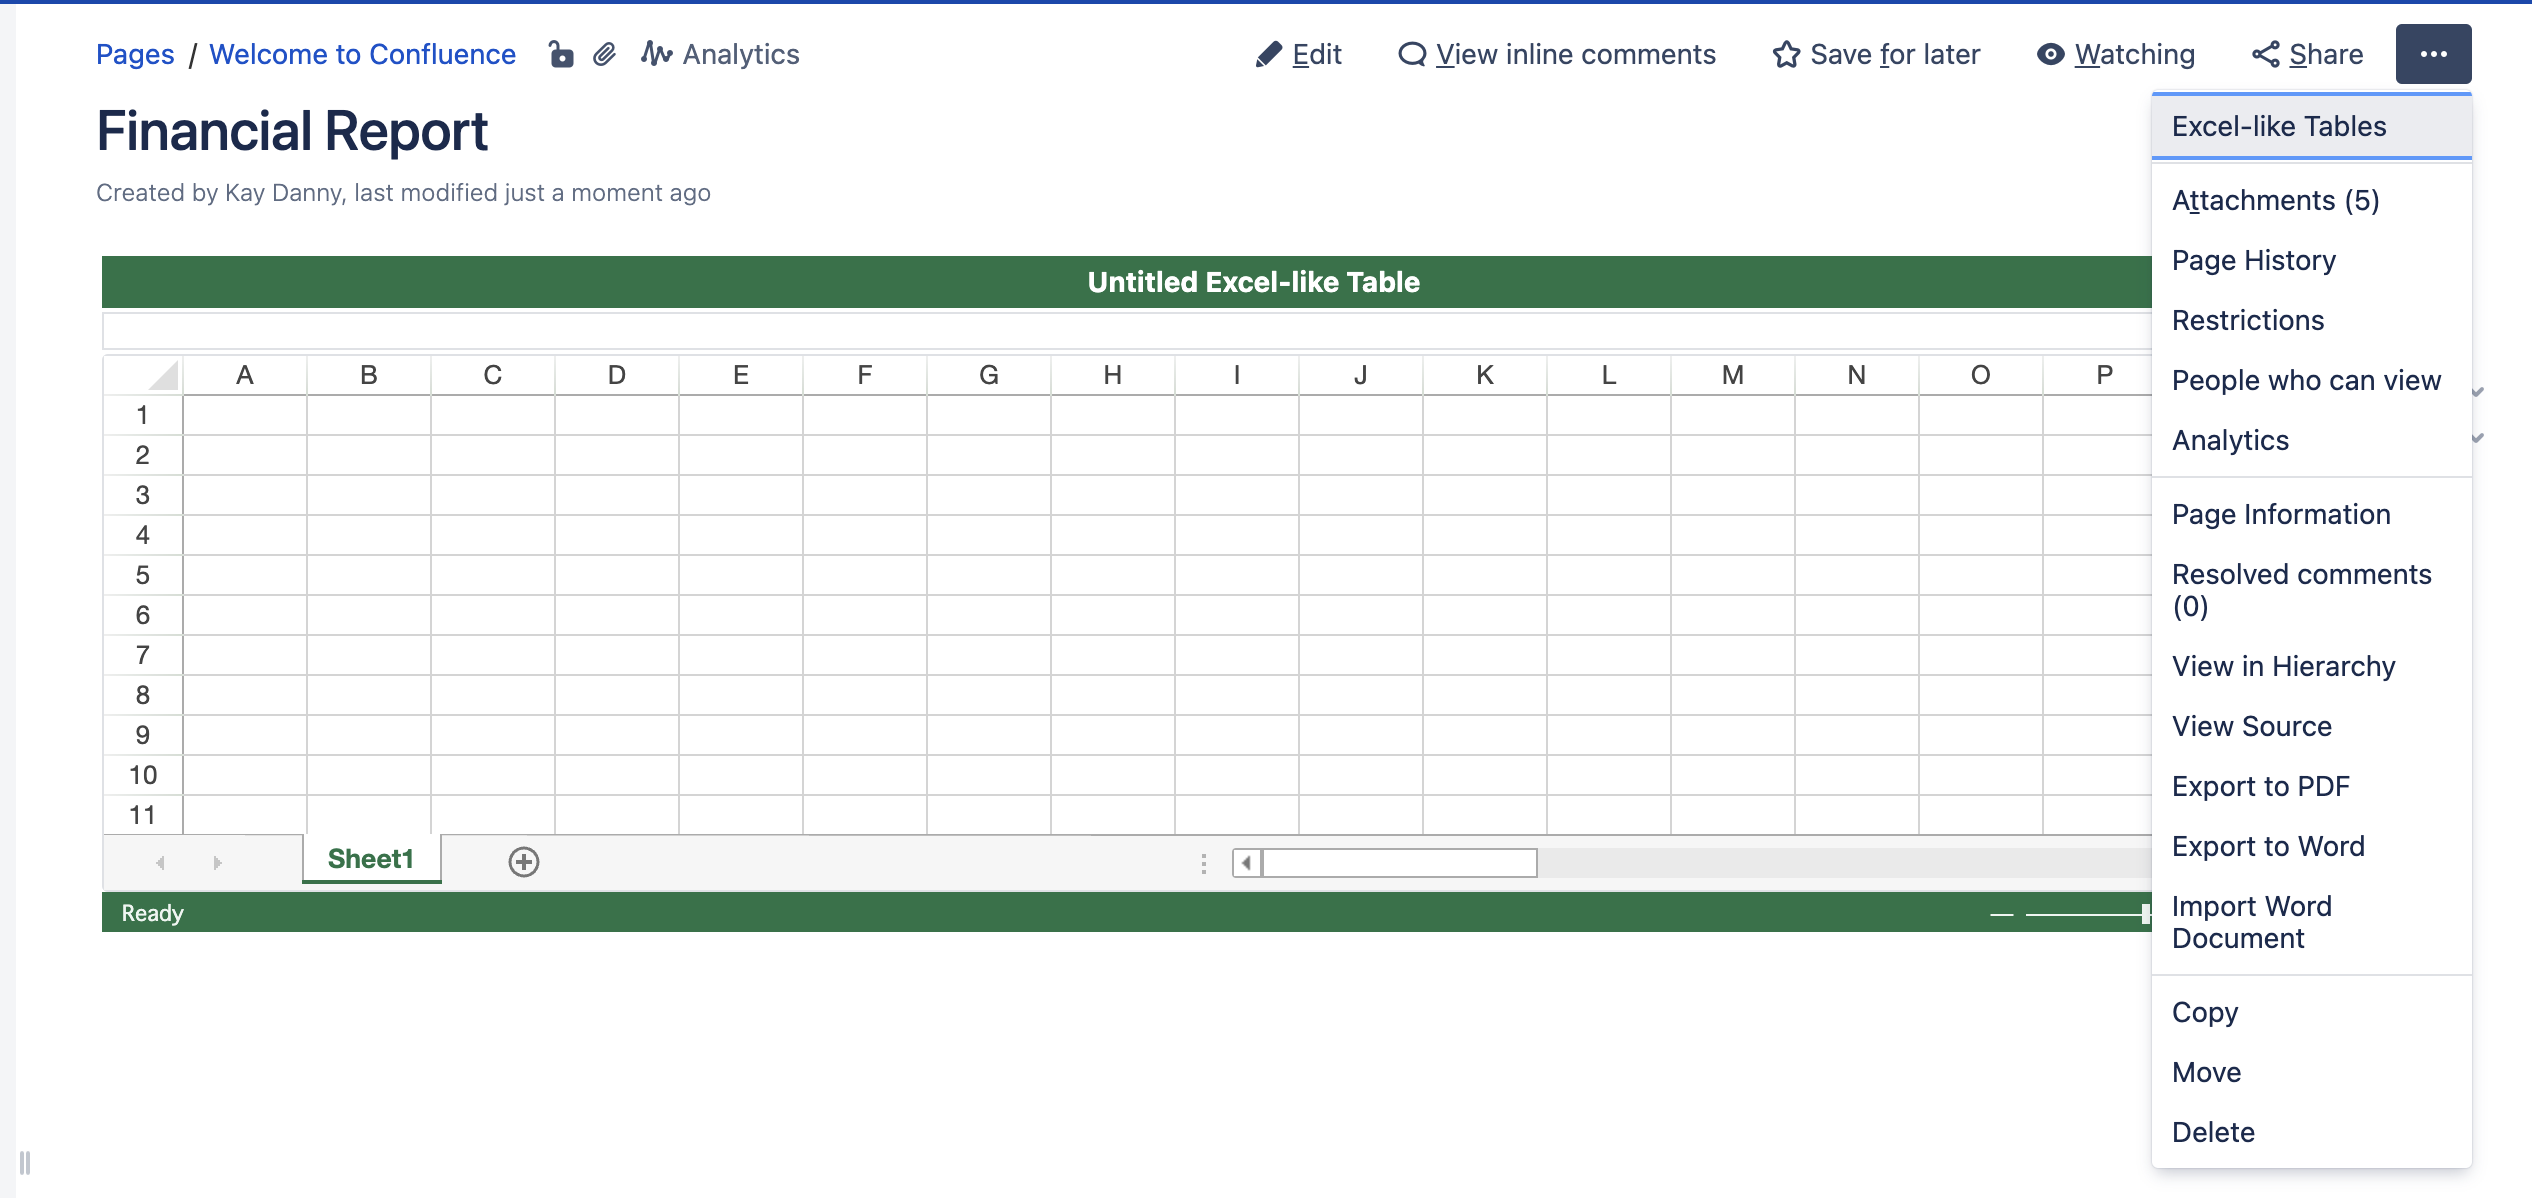Click the Save for later star icon
Viewport: 2532px width, 1198px height.
pyautogui.click(x=1786, y=54)
